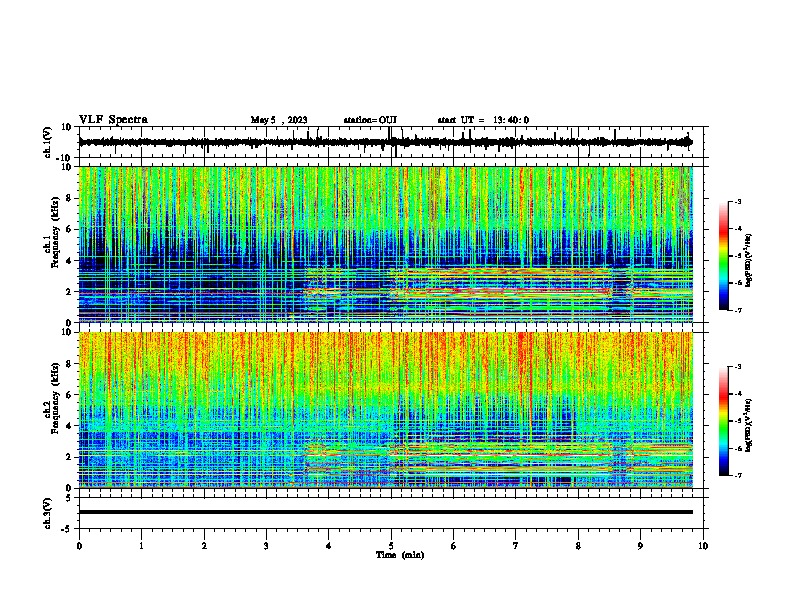Screen dimensions: 792x612
Task: Click the "-3" label on ch.2 colorbar
Action: coord(737,367)
